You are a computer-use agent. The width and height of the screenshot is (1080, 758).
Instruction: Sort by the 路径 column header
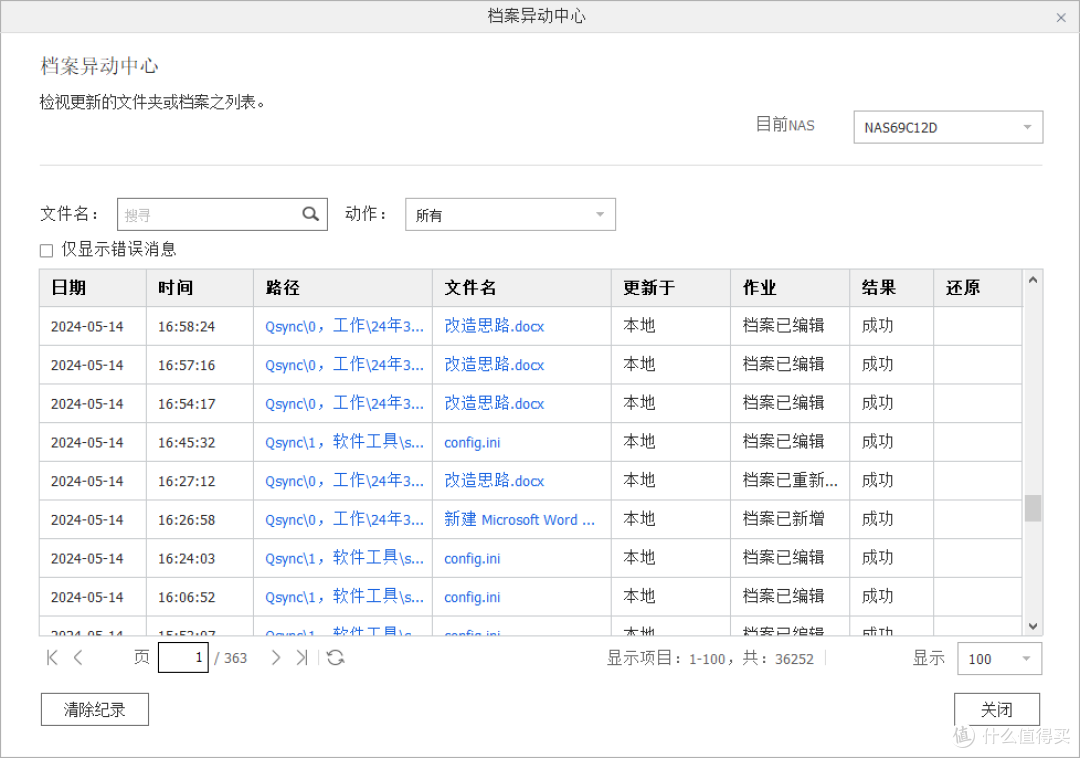click(x=343, y=288)
